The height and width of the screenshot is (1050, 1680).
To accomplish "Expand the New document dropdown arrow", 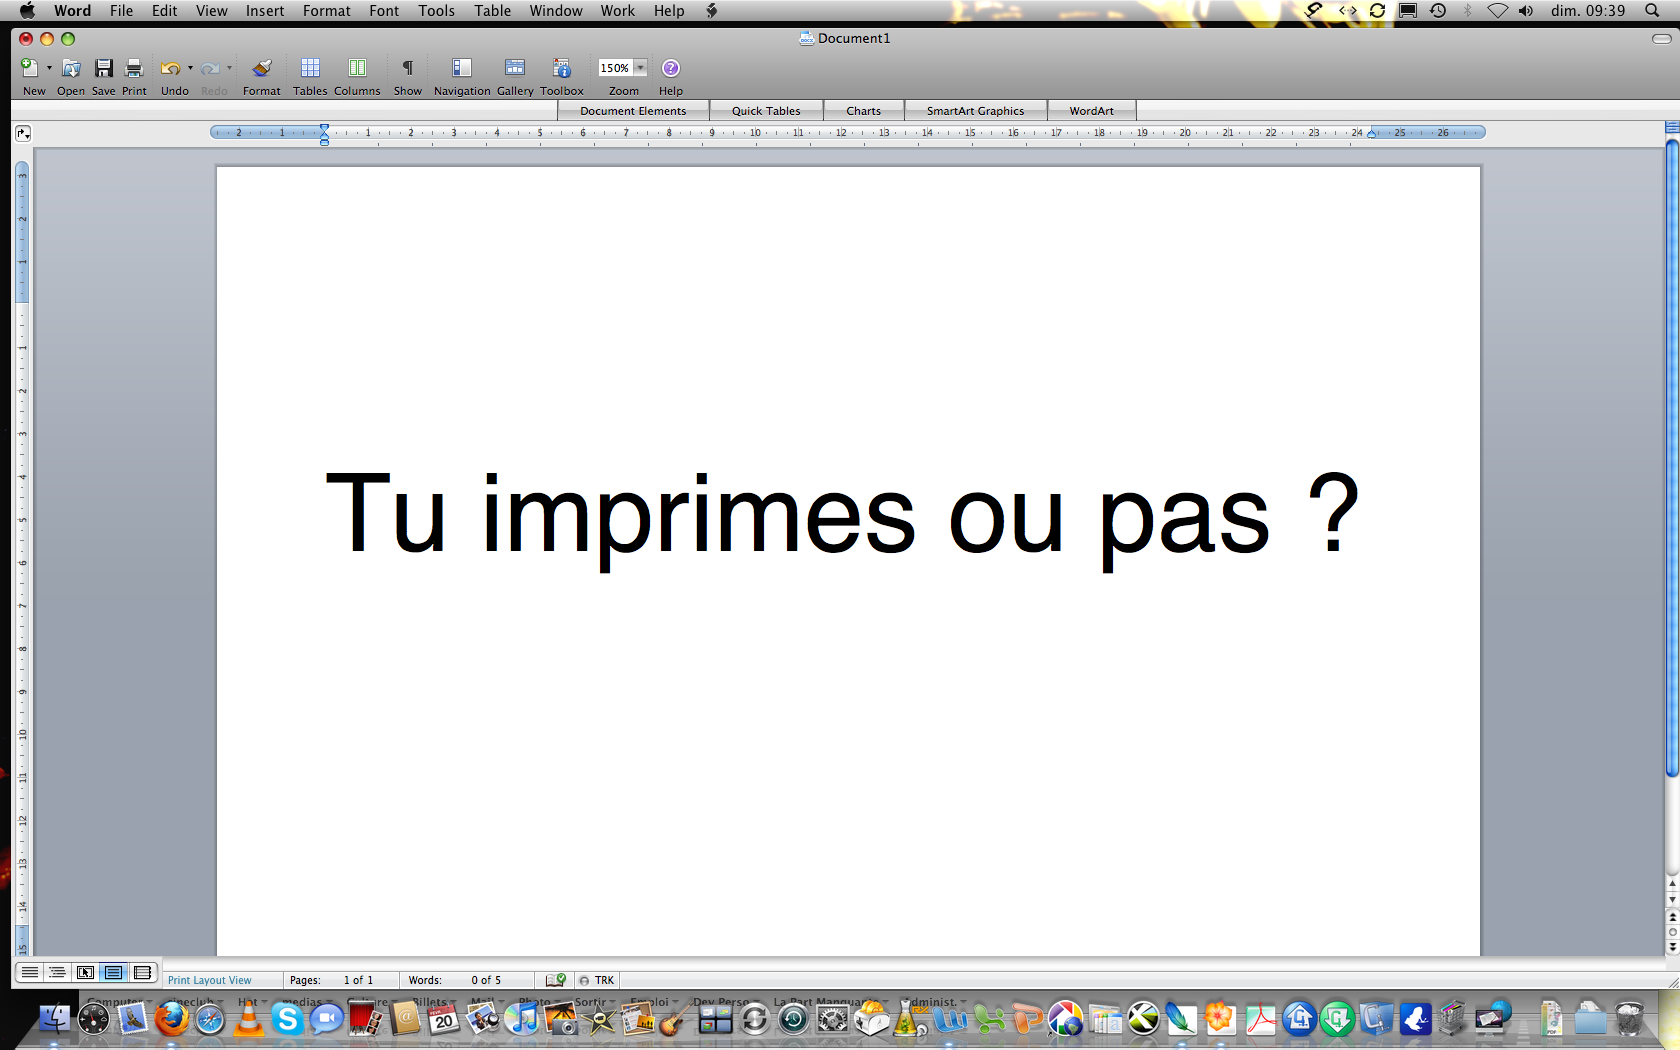I will coord(49,68).
